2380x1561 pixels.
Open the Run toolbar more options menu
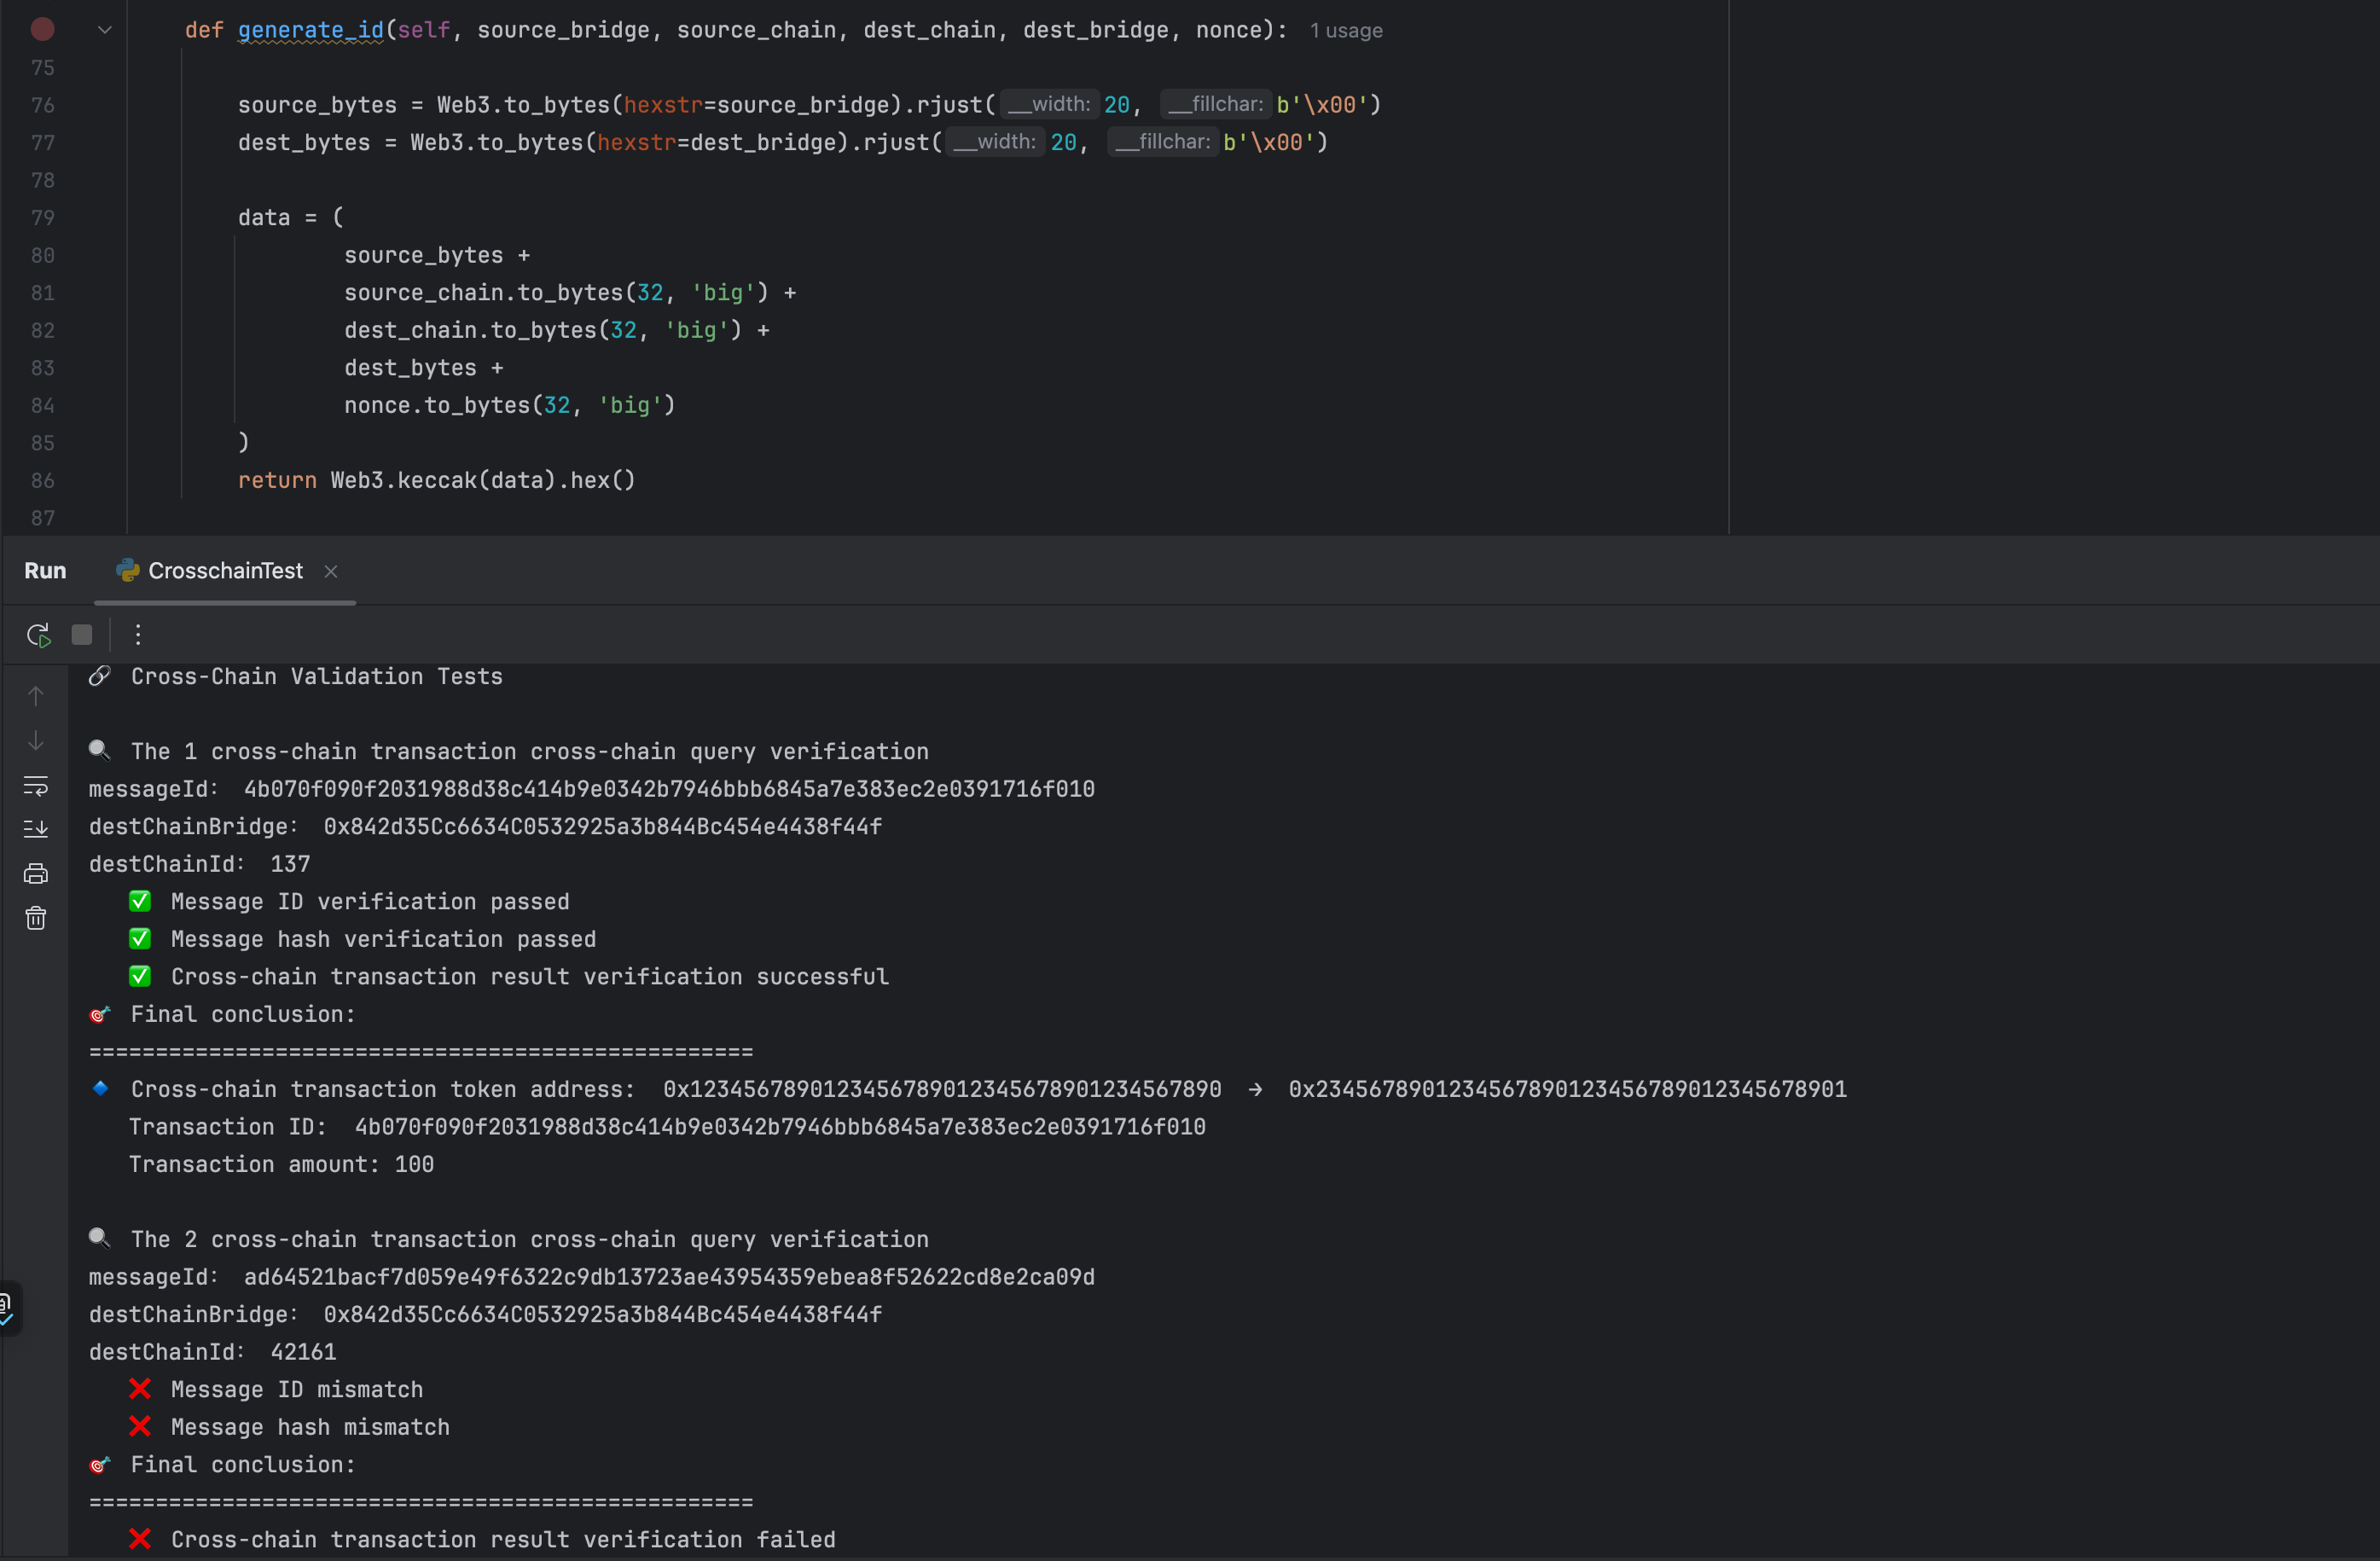[138, 635]
